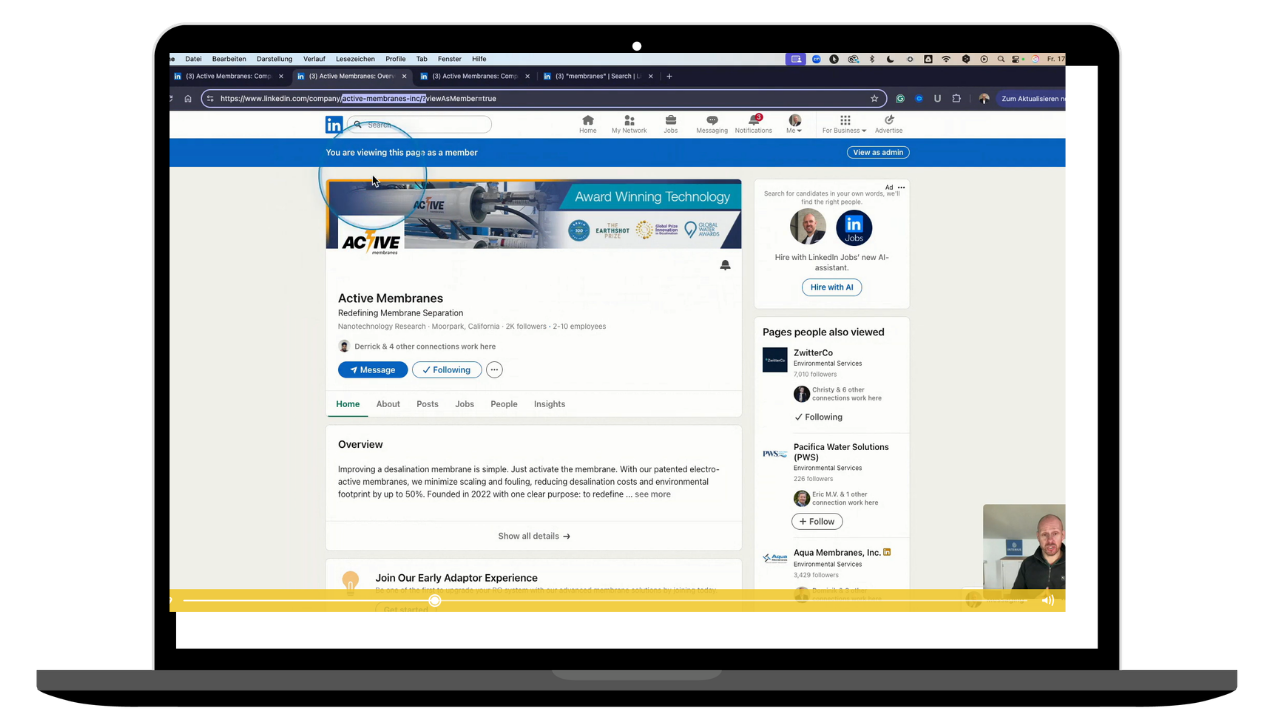Click the browser address bar URL
Screen dimensions: 1280x720
pos(358,99)
